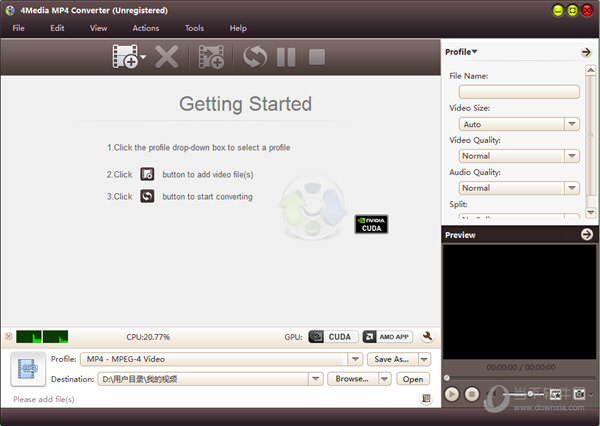Click the preview video display area
This screenshot has height=426, width=600.
point(519,302)
